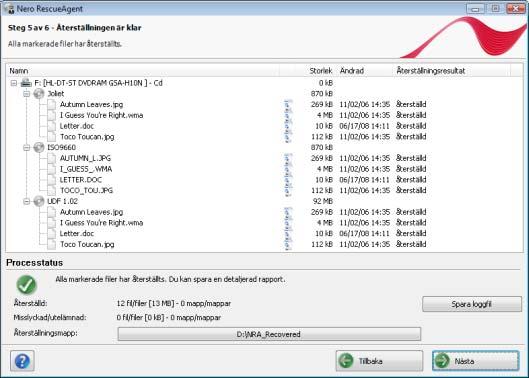Image resolution: width=529 pixels, height=378 pixels.
Task: Click progress indicator on Toco Toucan.jpg UDF row
Action: pyautogui.click(x=288, y=244)
